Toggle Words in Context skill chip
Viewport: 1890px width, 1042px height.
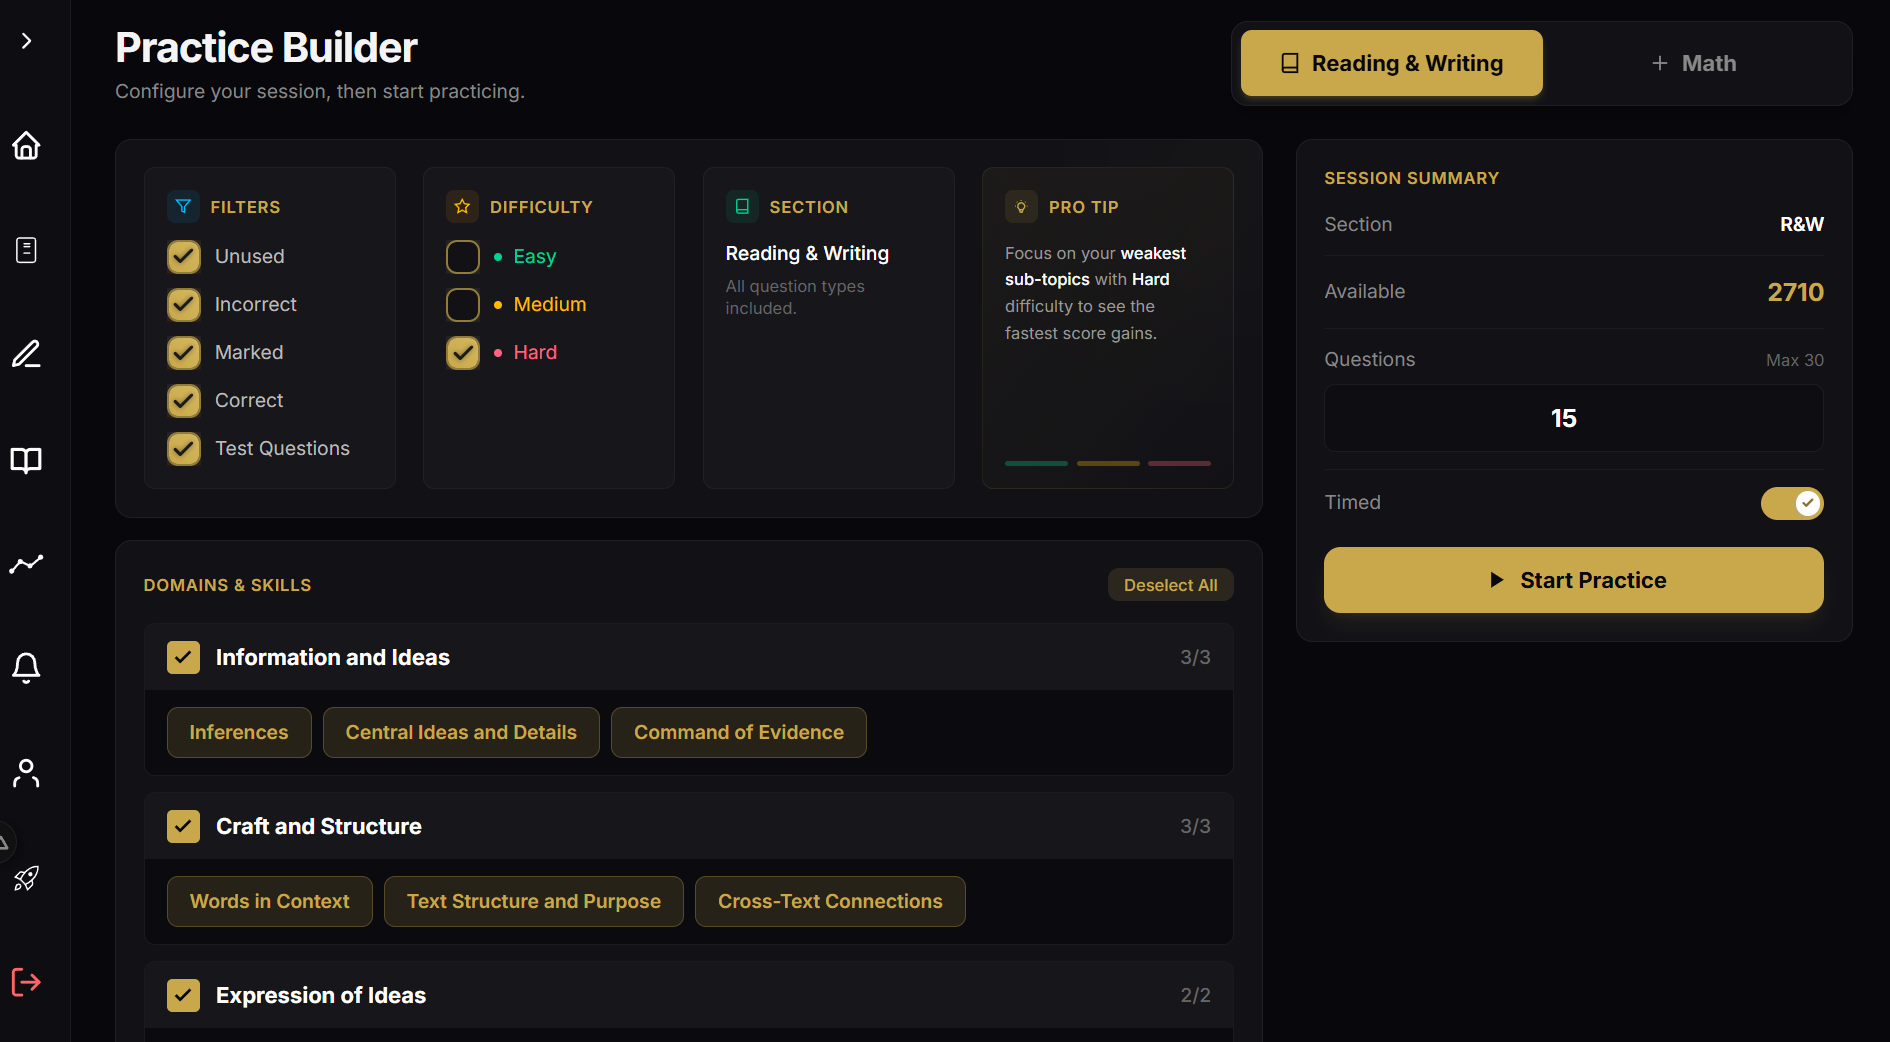click(x=270, y=901)
